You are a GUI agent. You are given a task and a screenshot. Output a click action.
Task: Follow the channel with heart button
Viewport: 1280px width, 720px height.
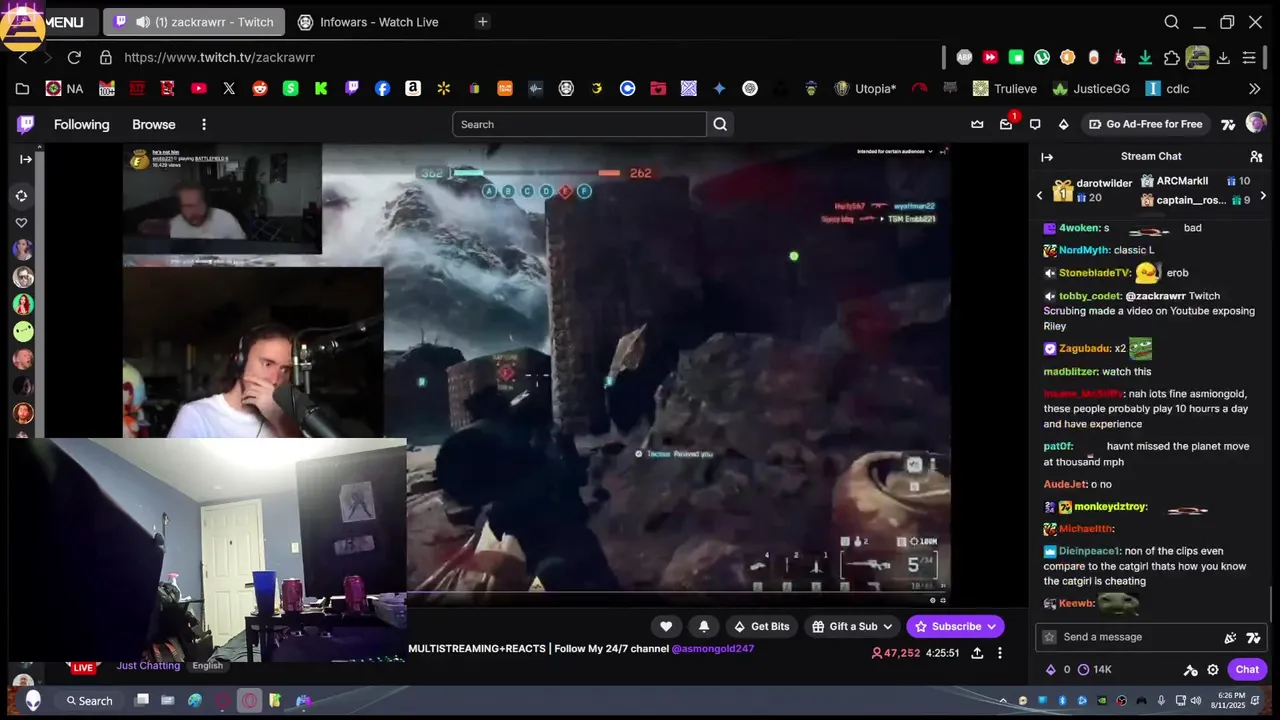(666, 626)
